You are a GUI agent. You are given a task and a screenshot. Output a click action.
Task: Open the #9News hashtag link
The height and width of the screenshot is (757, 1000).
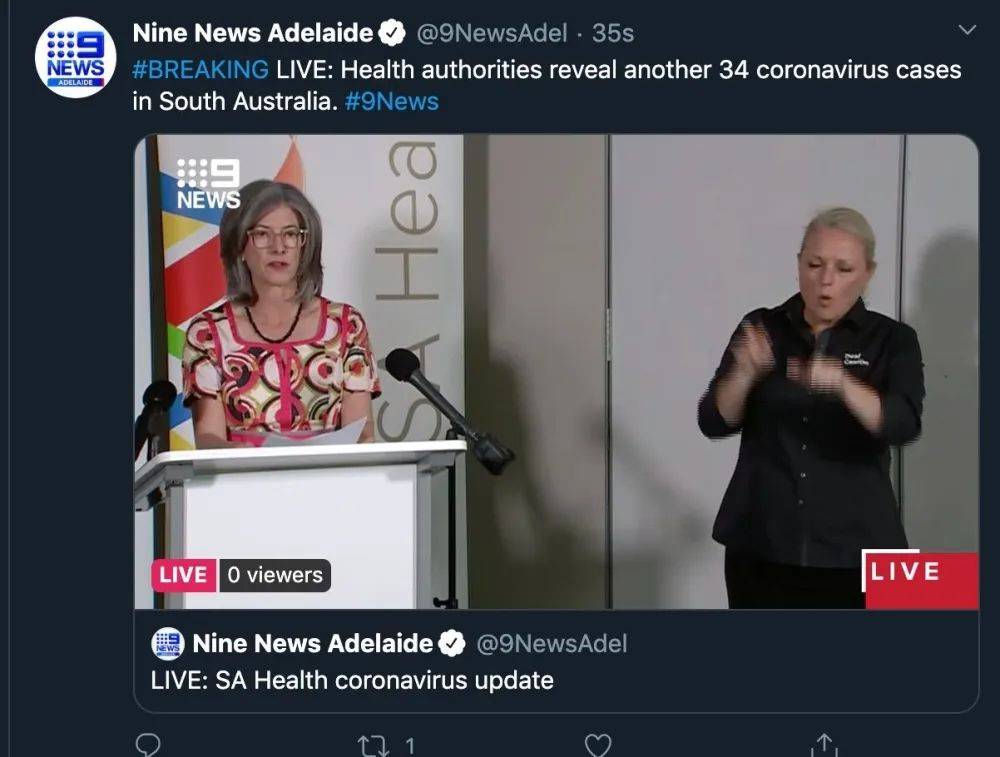392,101
